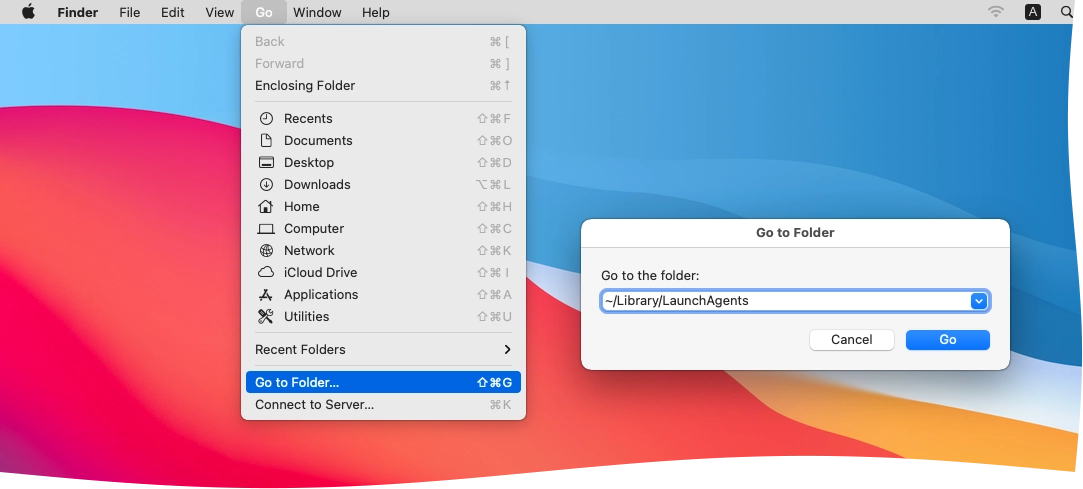Screen dimensions: 1083x489
Task: Select Downloads label in Go menu
Action: (x=317, y=185)
